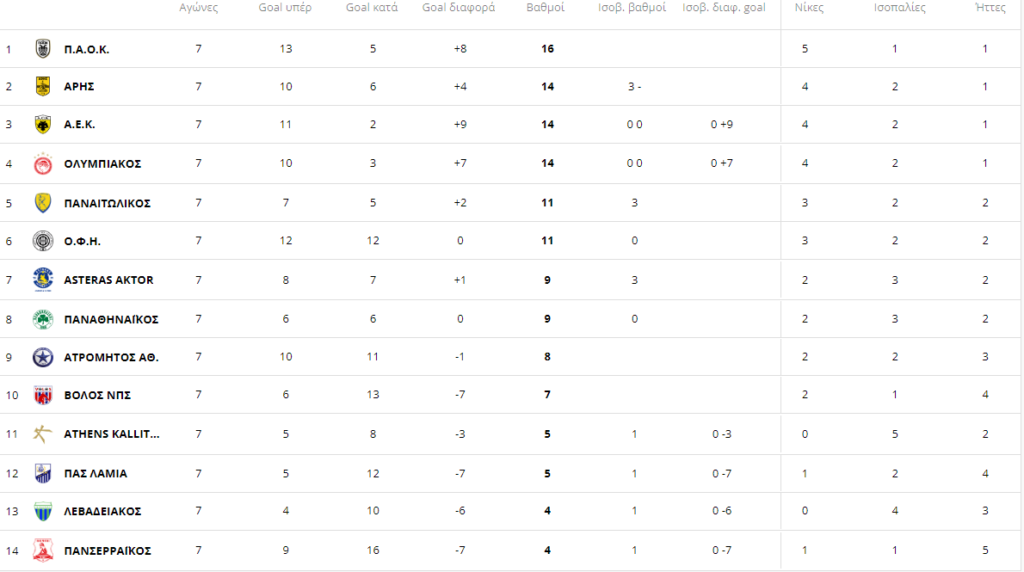Sort by the Goal υπέρ column header
This screenshot has height=572, width=1024.
[286, 7]
